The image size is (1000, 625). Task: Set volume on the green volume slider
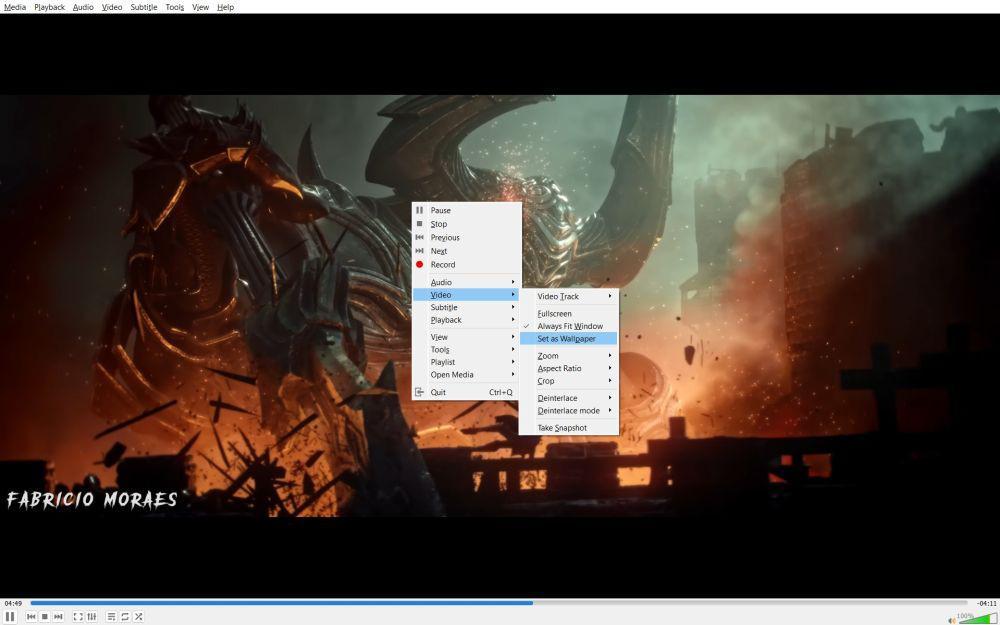(x=977, y=618)
